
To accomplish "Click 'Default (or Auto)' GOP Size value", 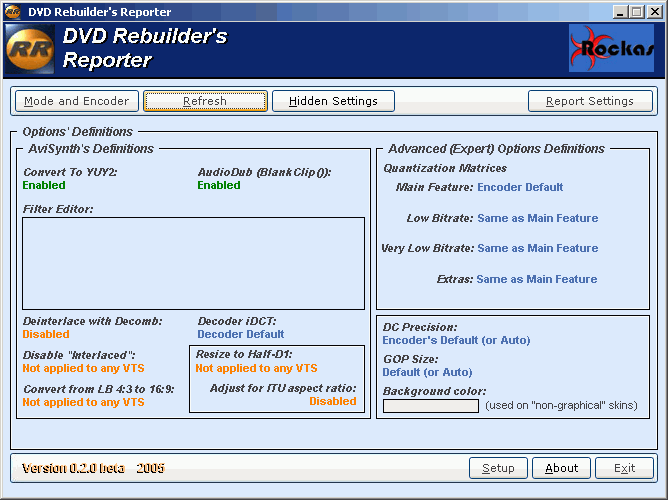I will tap(427, 372).
